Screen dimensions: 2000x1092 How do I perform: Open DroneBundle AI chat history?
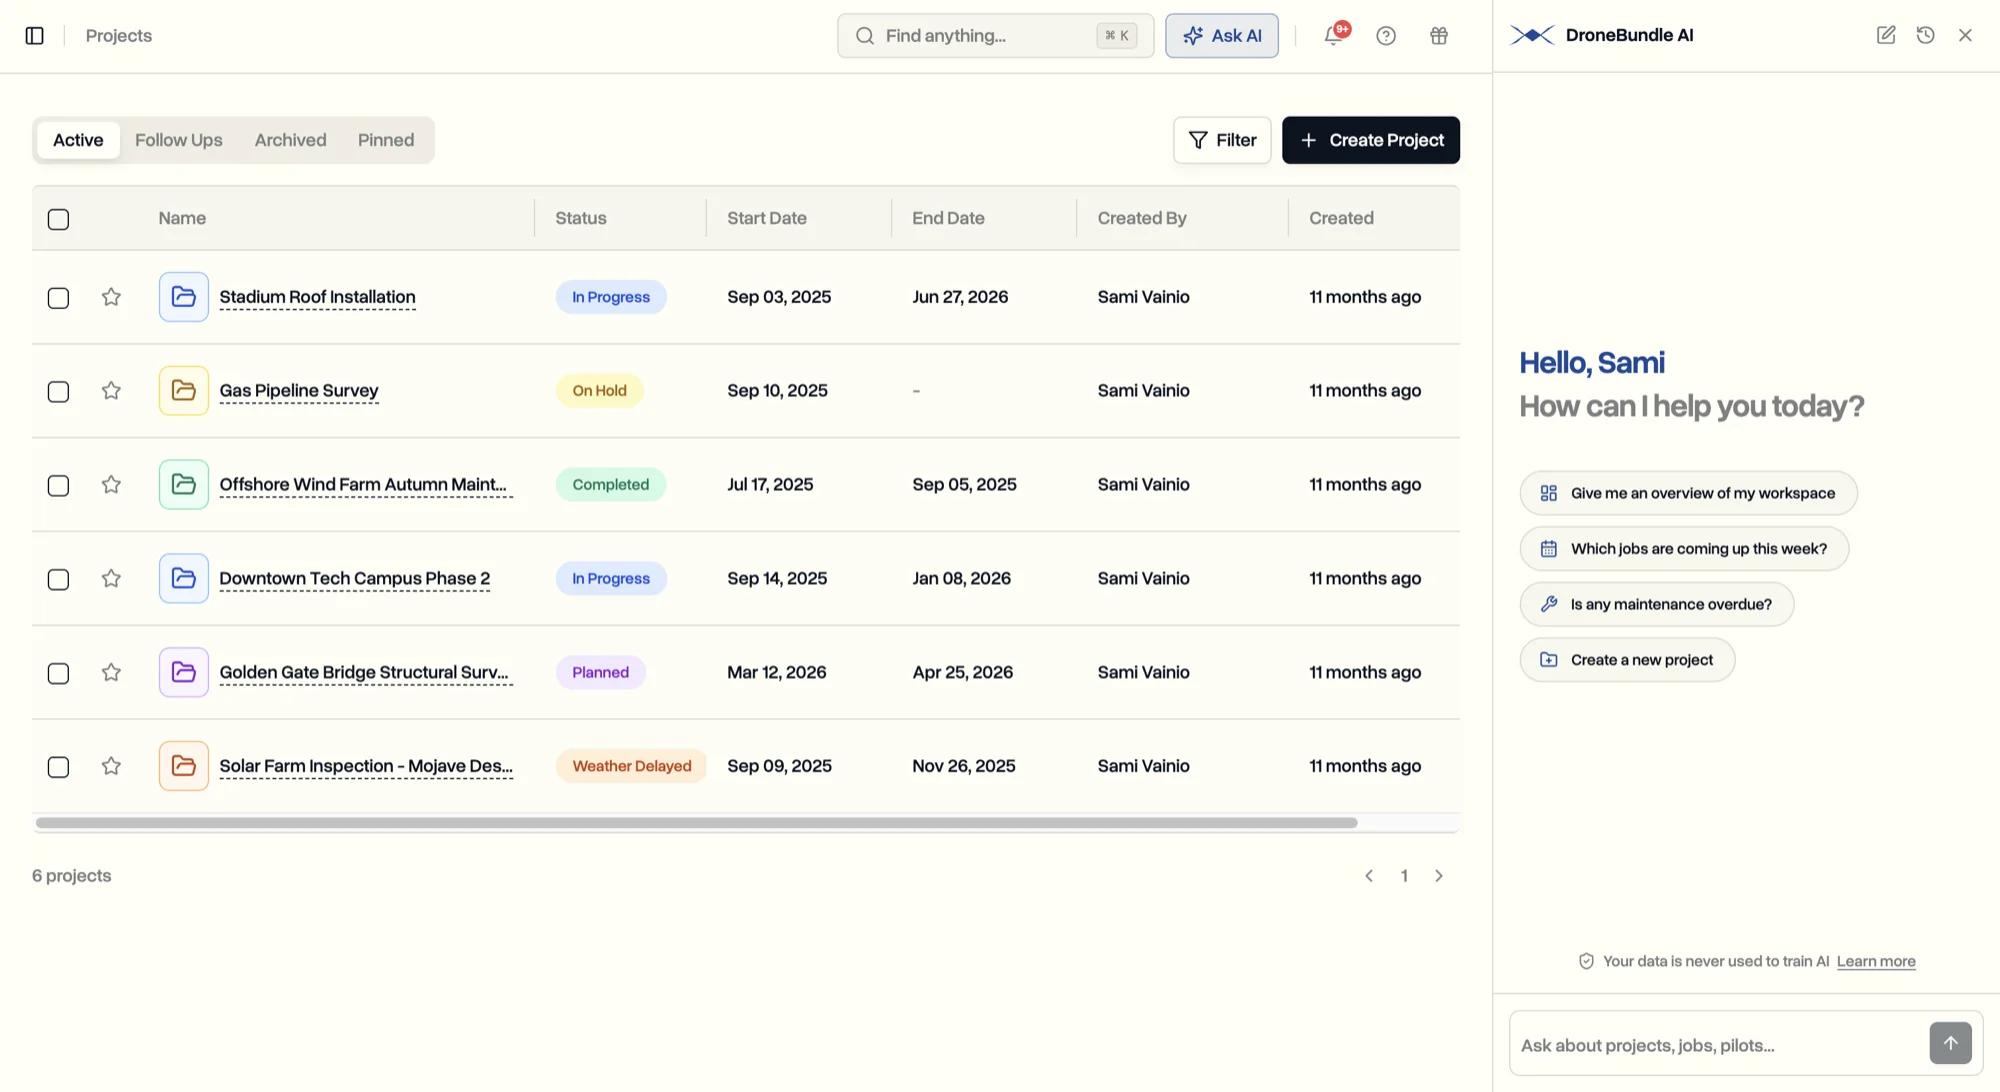coord(1926,35)
